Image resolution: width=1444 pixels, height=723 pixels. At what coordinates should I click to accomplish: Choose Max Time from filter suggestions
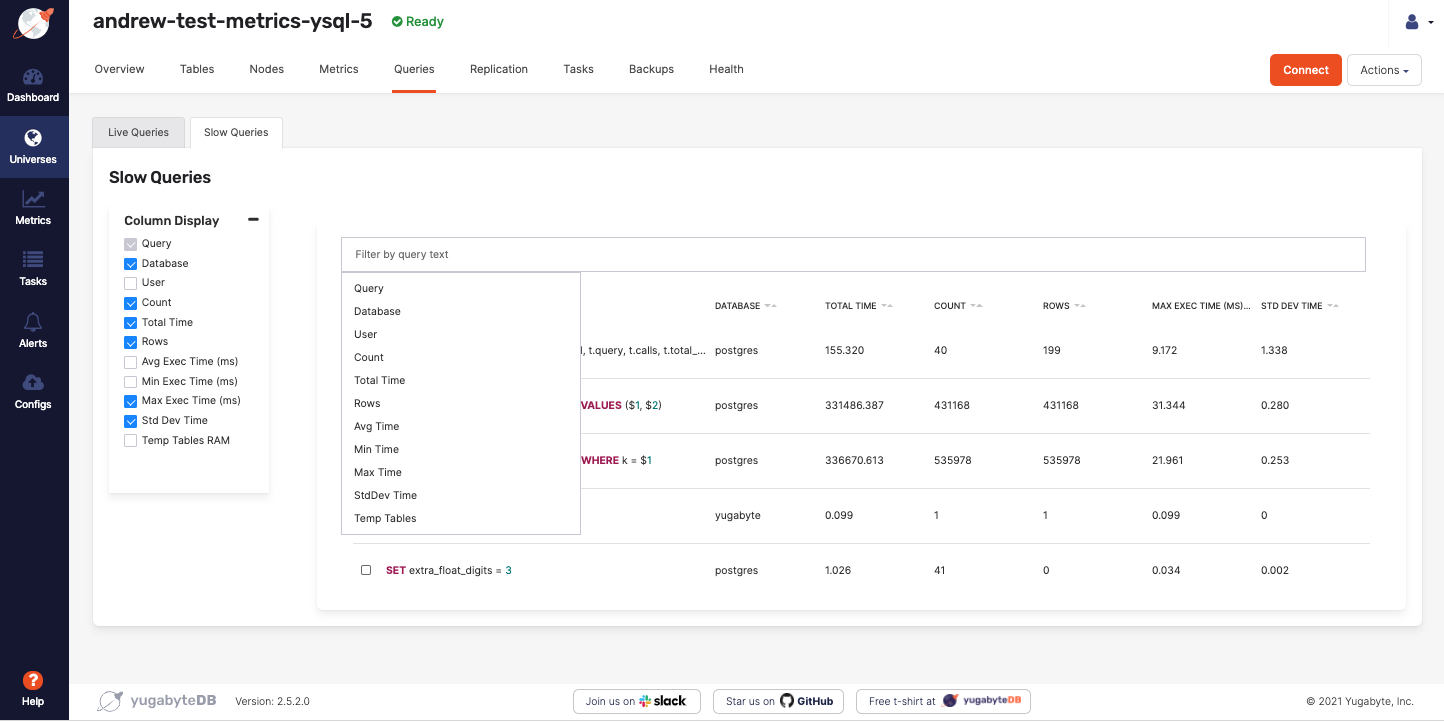461,472
